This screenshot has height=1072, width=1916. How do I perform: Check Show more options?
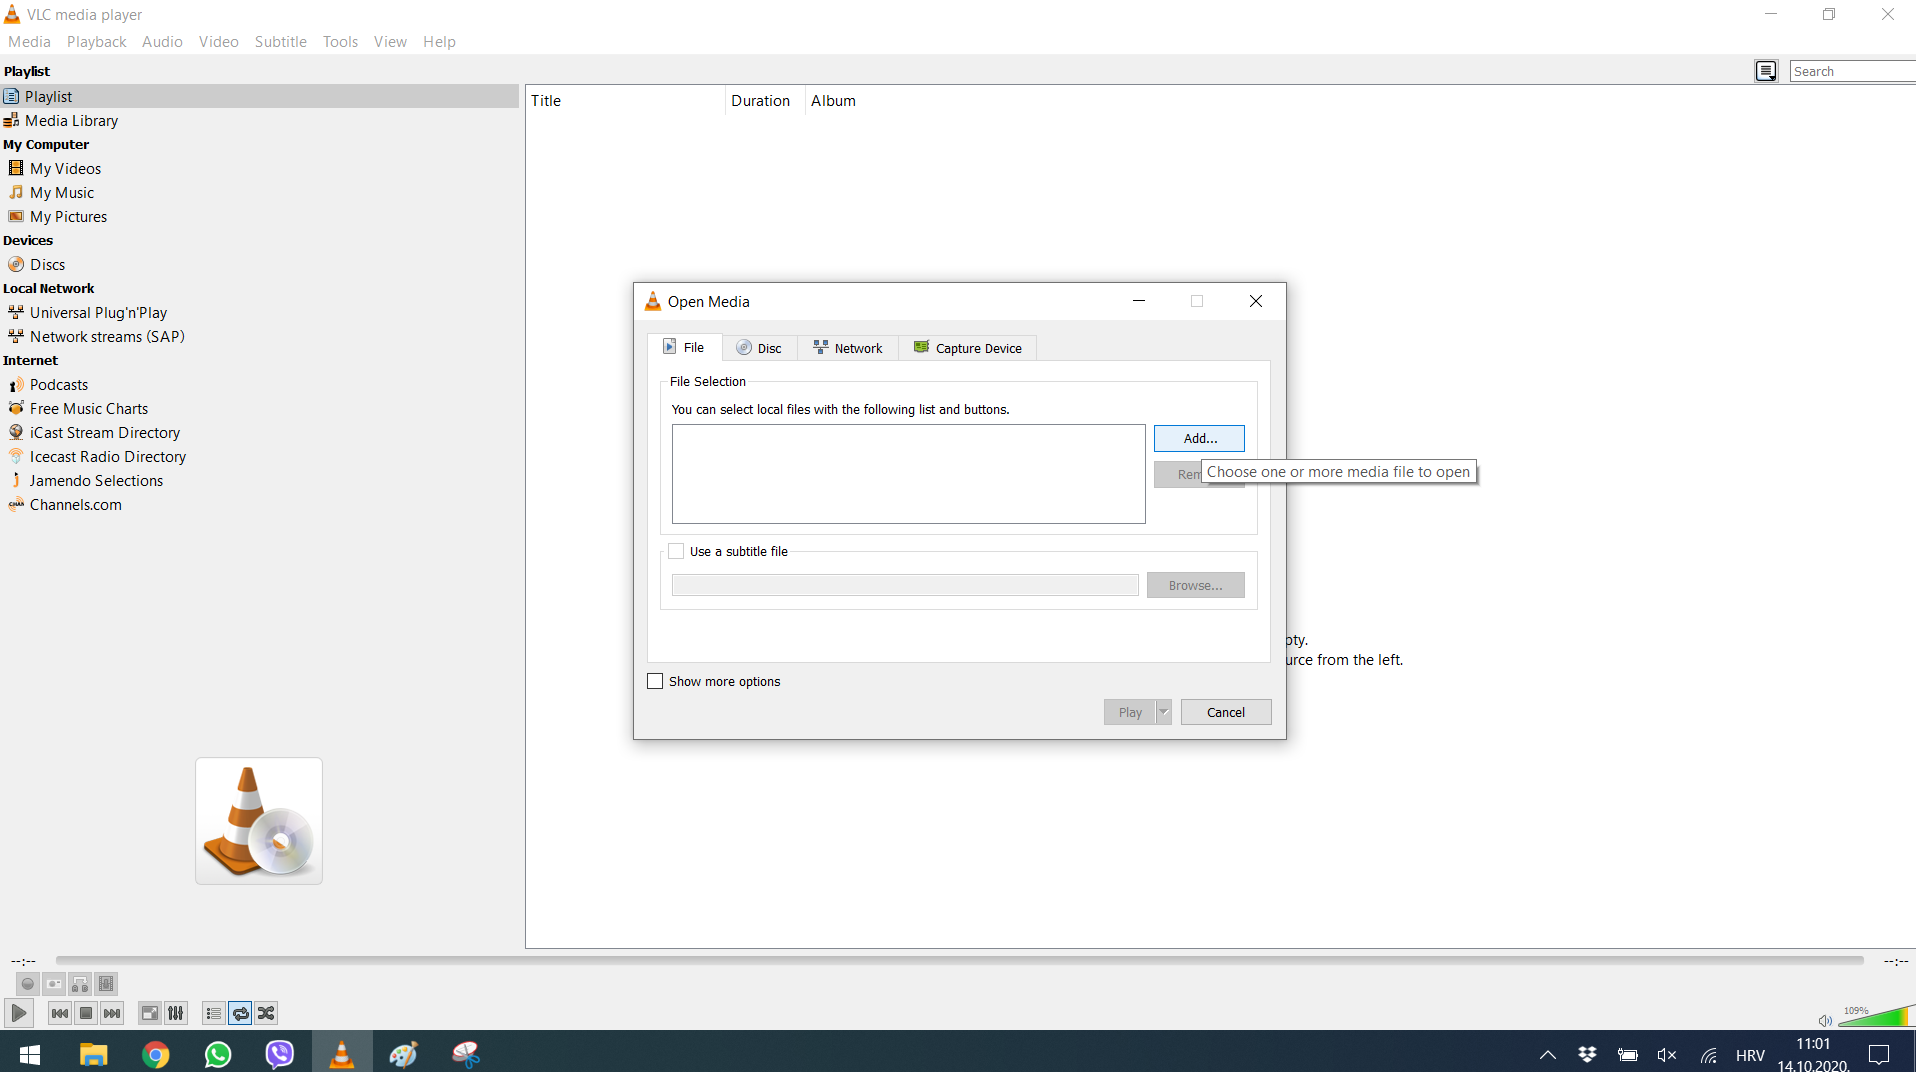(656, 681)
